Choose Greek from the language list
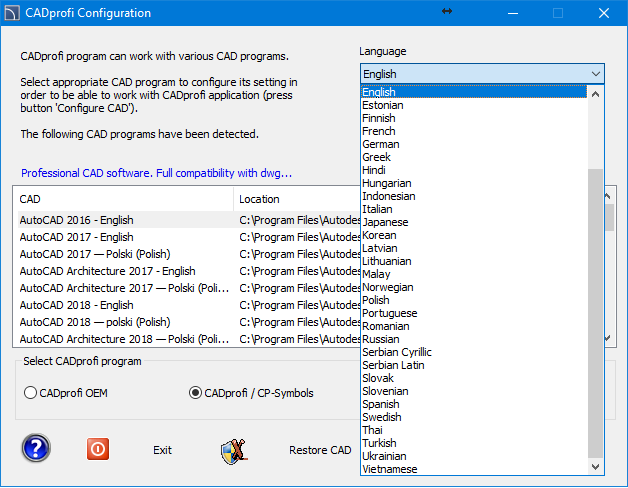Screen dimensions: 628x488 coord(474,157)
